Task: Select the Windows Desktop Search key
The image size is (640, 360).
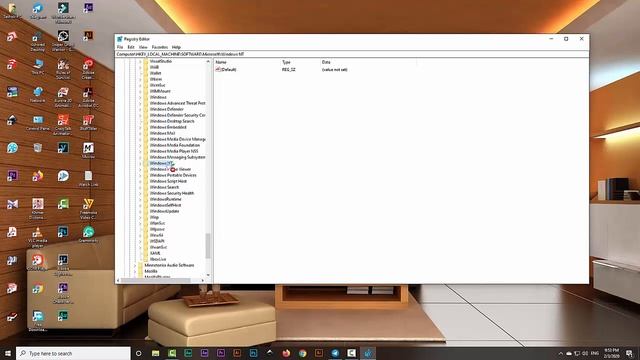Action: point(172,121)
